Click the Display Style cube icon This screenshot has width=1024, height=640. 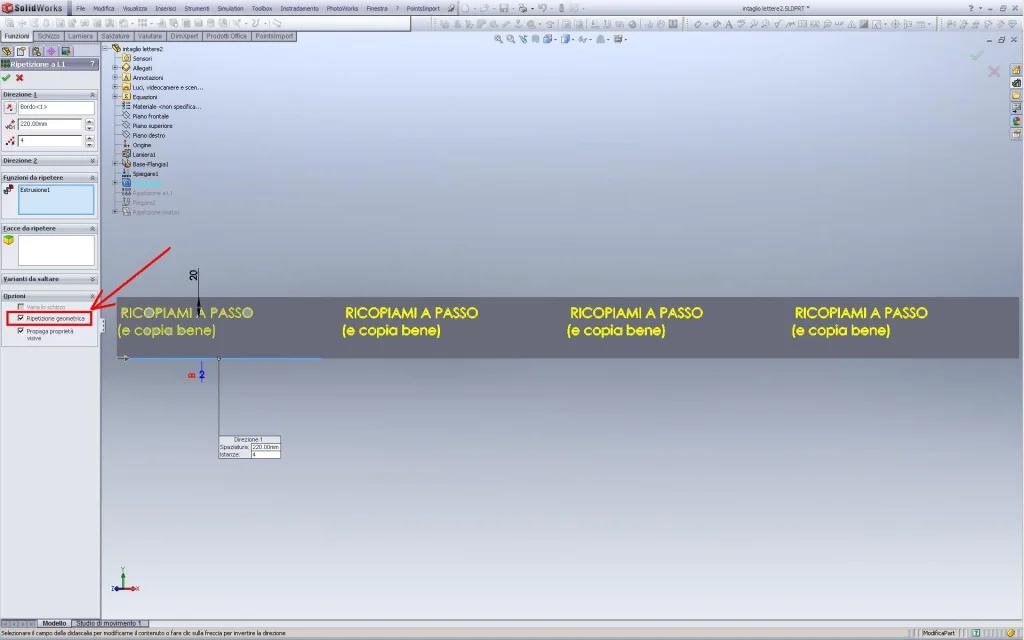click(566, 39)
